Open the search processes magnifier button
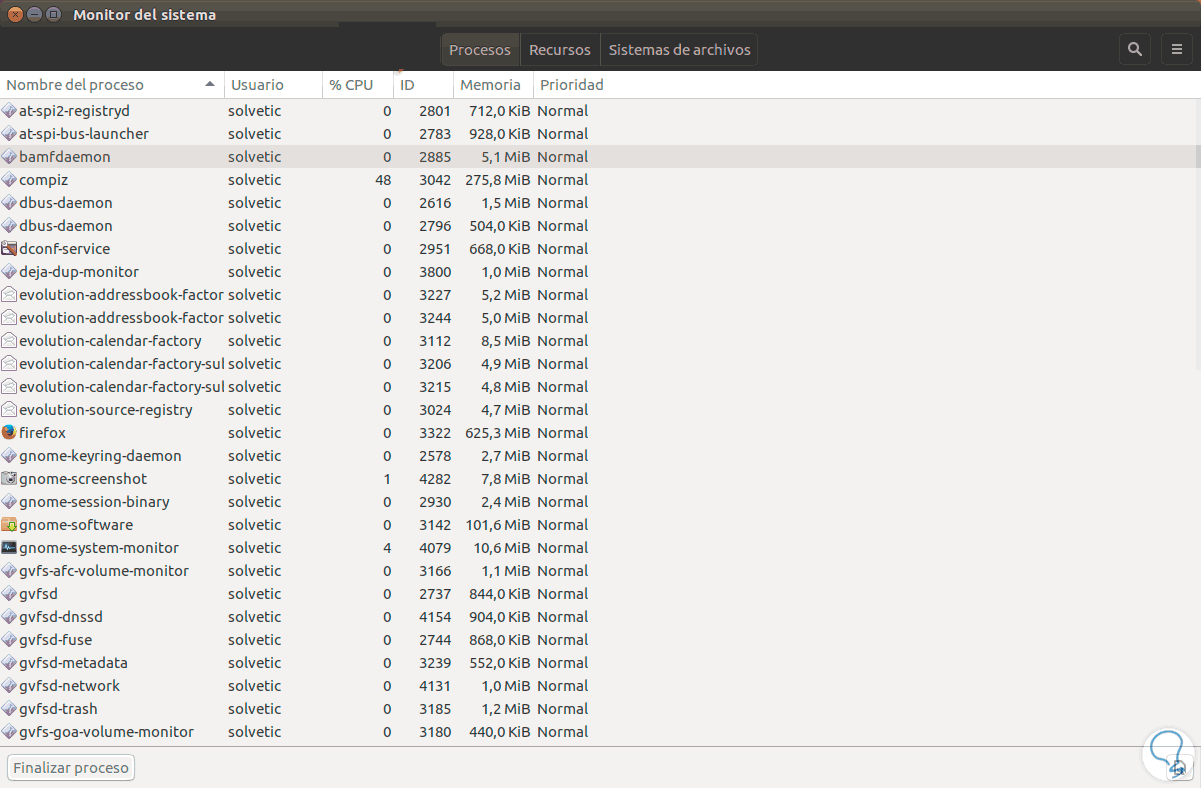Viewport: 1201px width, 788px height. pyautogui.click(x=1135, y=49)
